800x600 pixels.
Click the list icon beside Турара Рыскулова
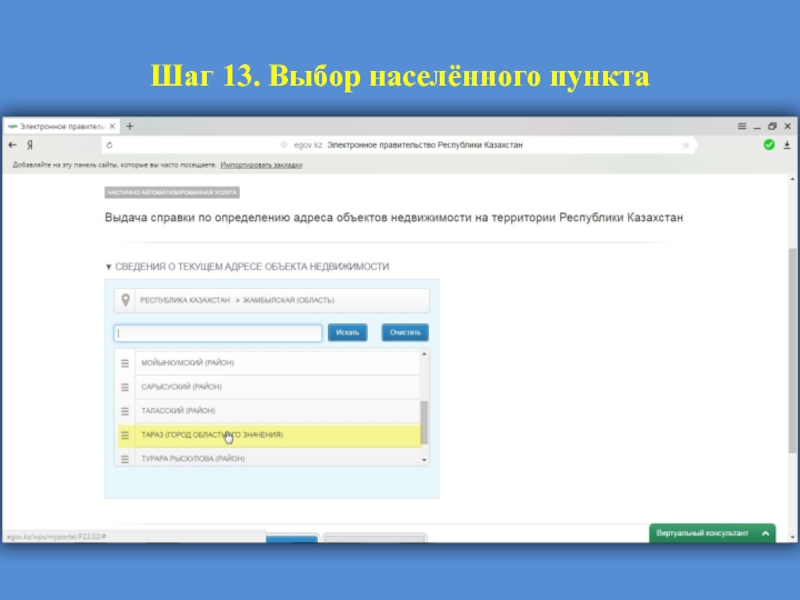pos(124,459)
